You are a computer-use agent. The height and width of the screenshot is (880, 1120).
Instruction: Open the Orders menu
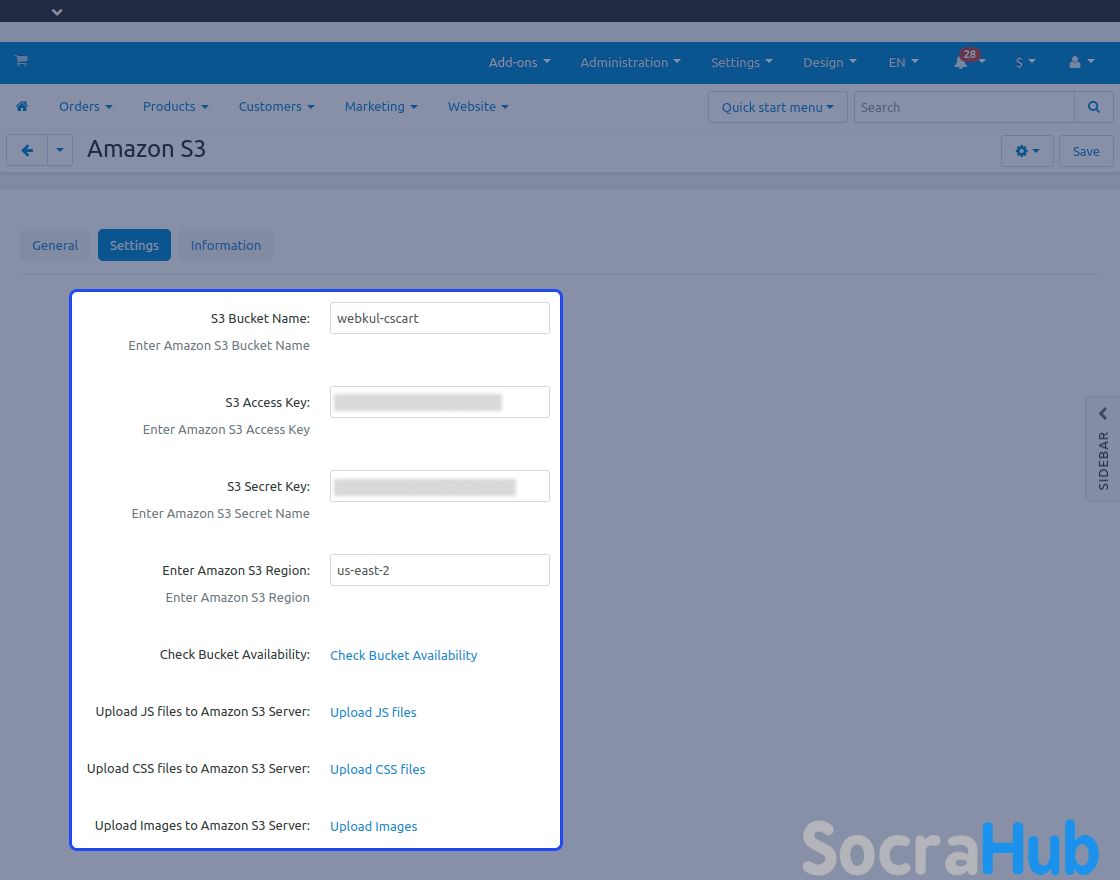[86, 106]
